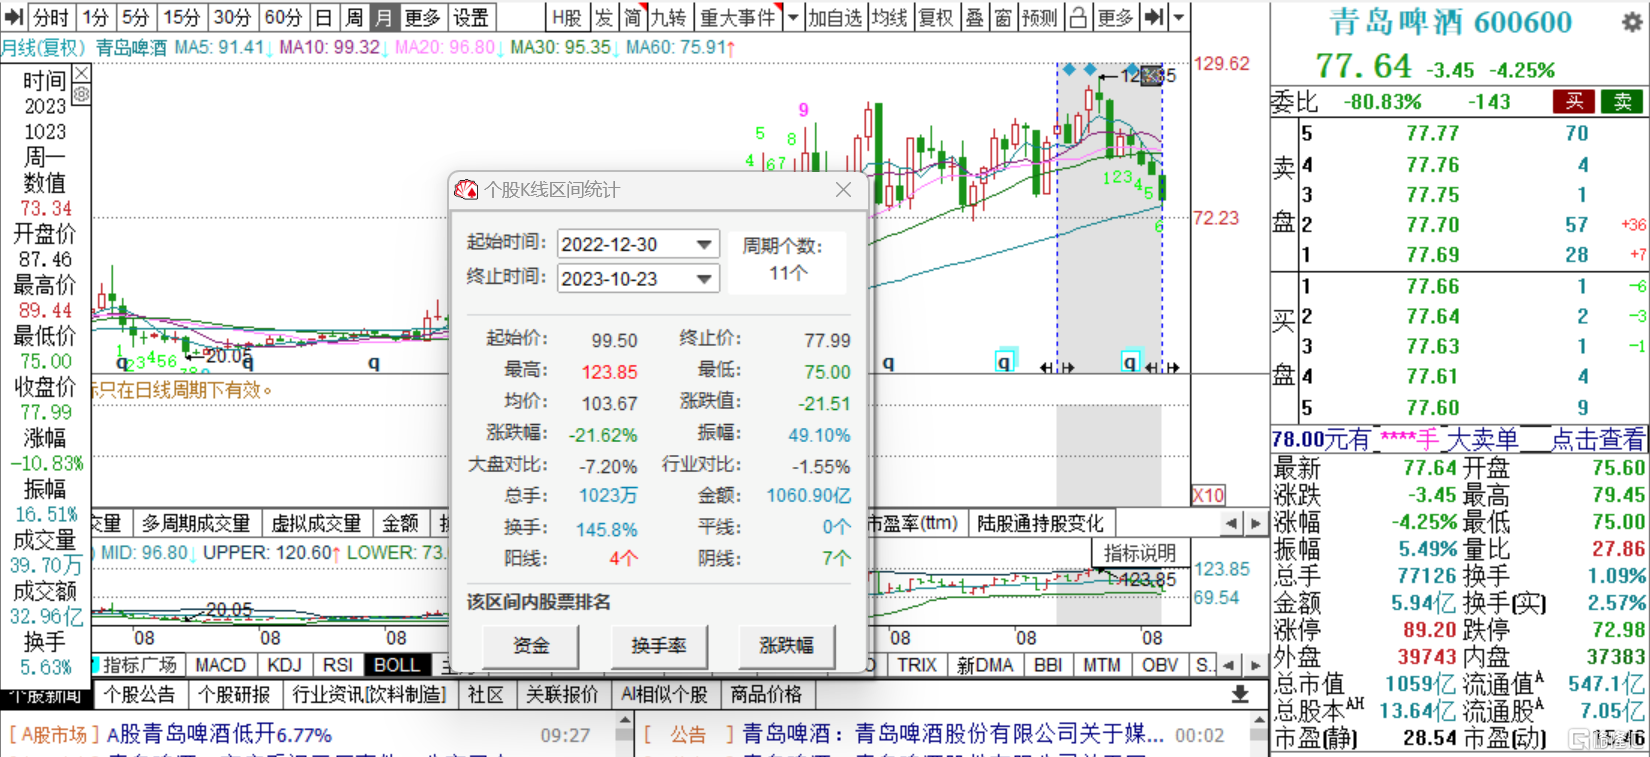Toggle 九转 indicator
Viewport: 1650px width, 757px height.
click(669, 17)
